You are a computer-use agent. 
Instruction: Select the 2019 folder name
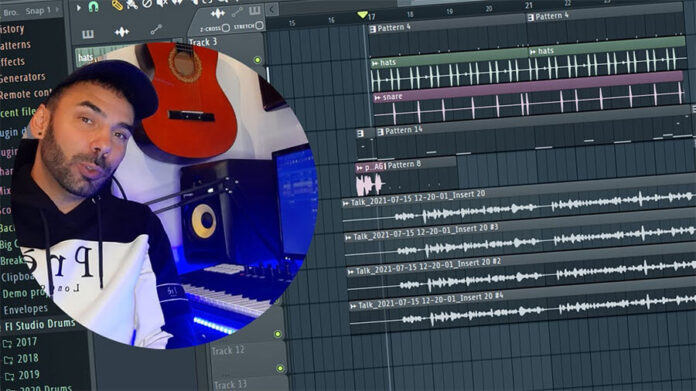(29, 375)
